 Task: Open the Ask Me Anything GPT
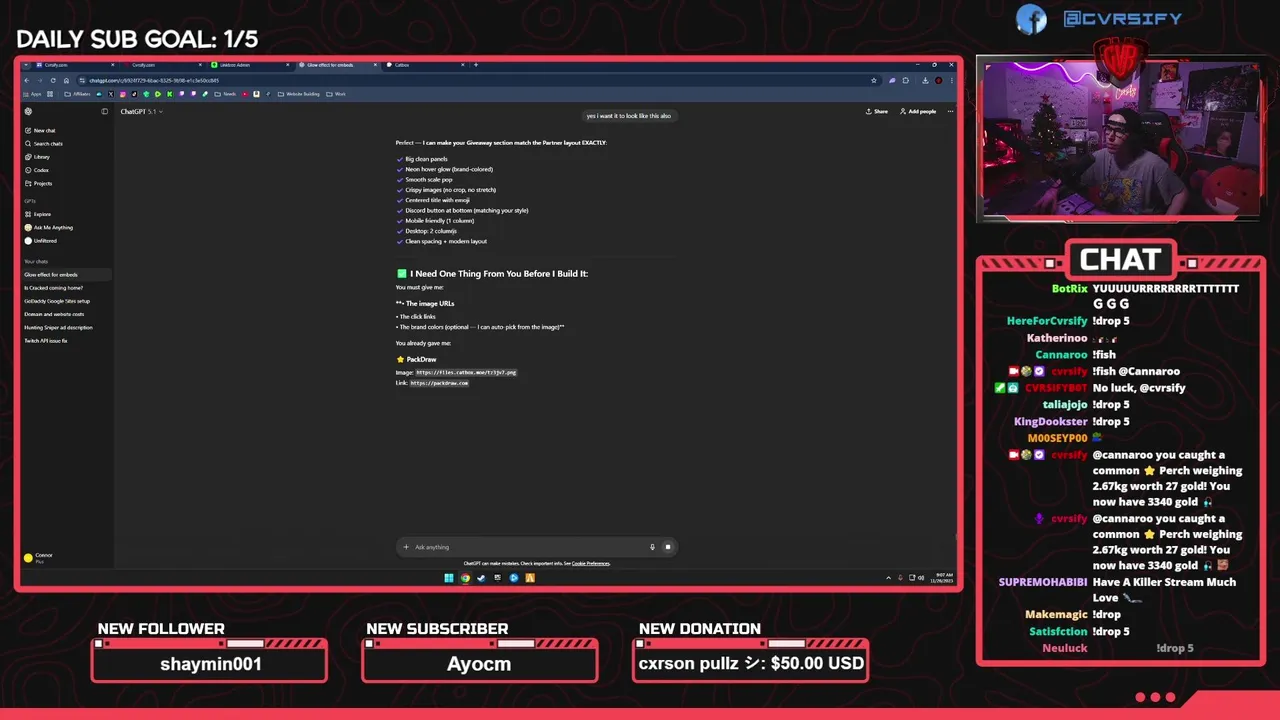coord(49,227)
